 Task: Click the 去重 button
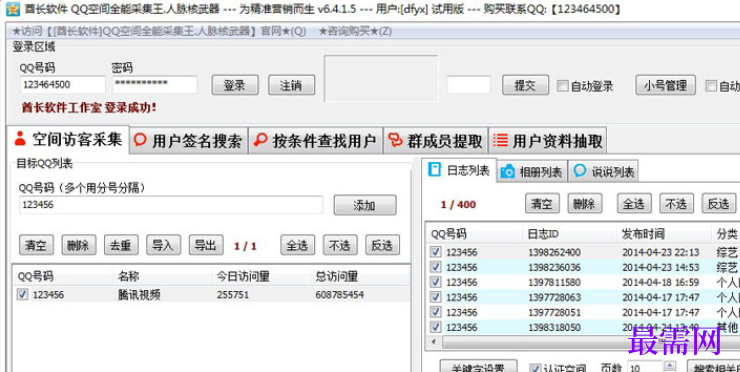pyautogui.click(x=121, y=245)
